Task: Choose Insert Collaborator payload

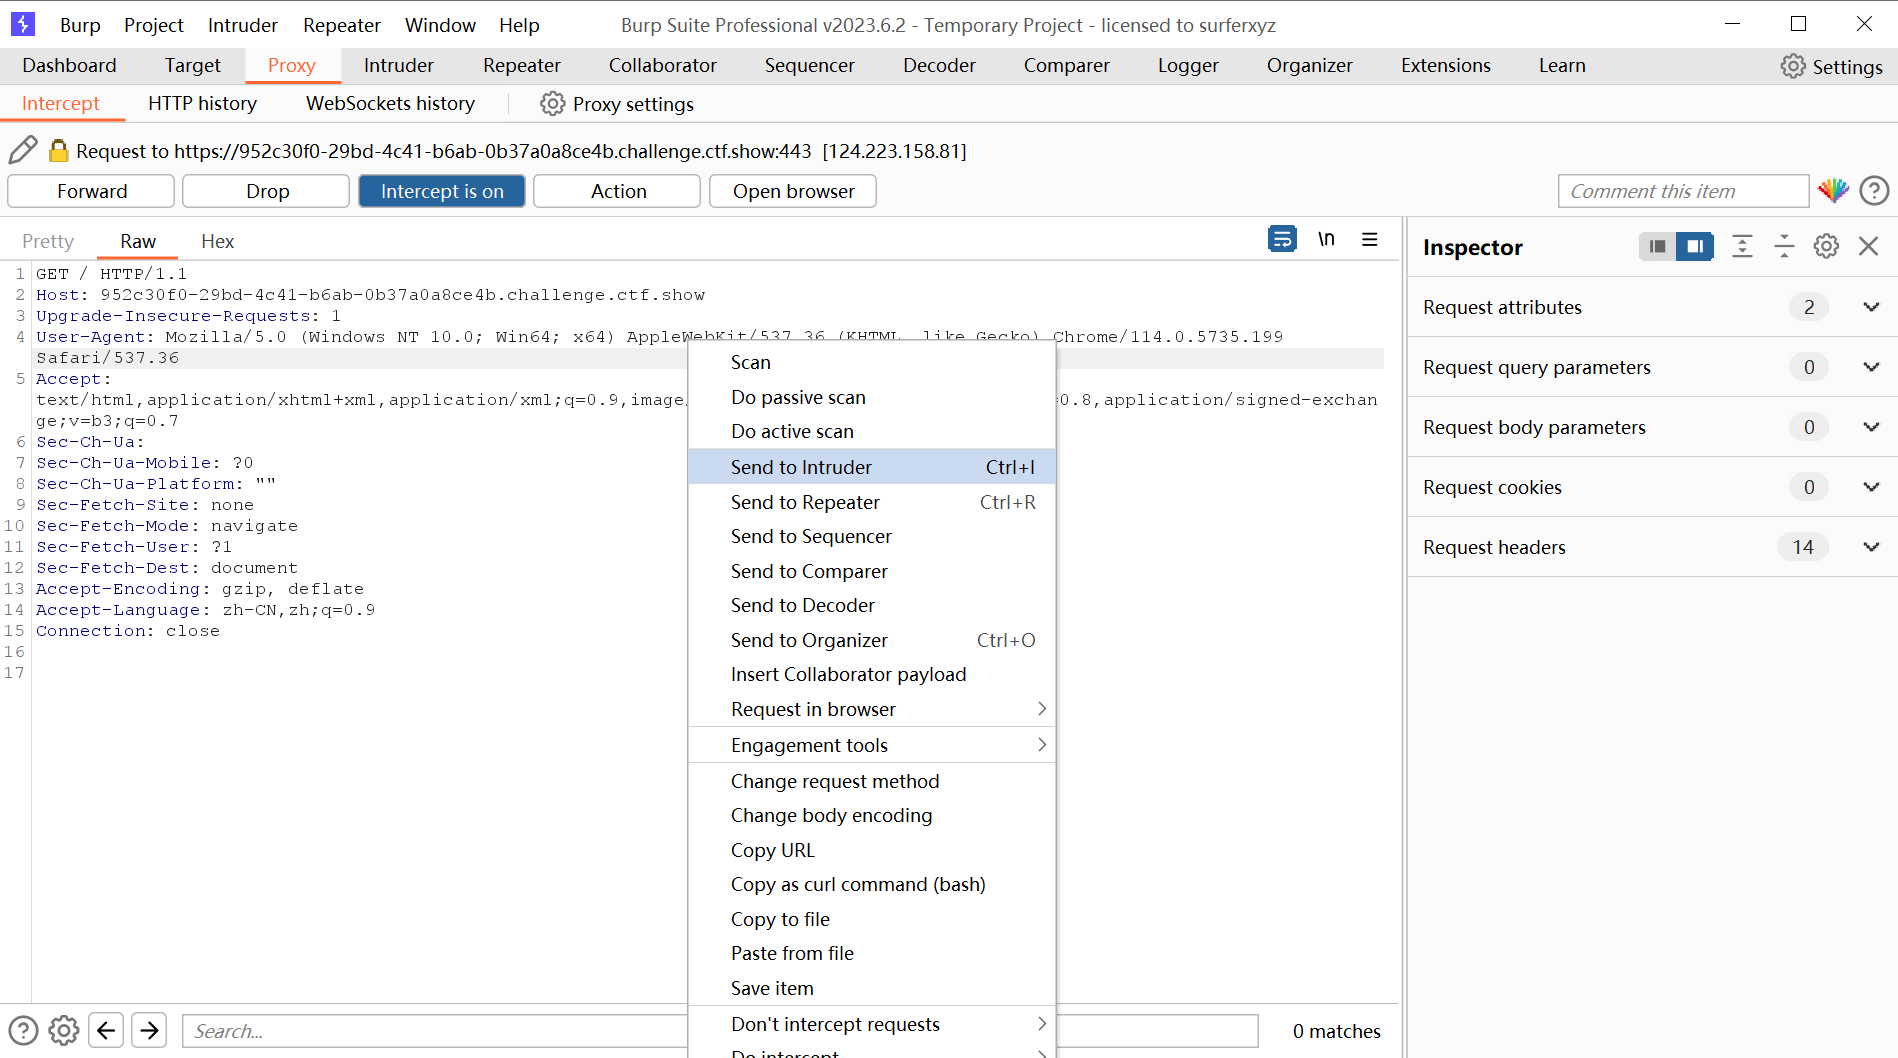Action: pos(872,674)
